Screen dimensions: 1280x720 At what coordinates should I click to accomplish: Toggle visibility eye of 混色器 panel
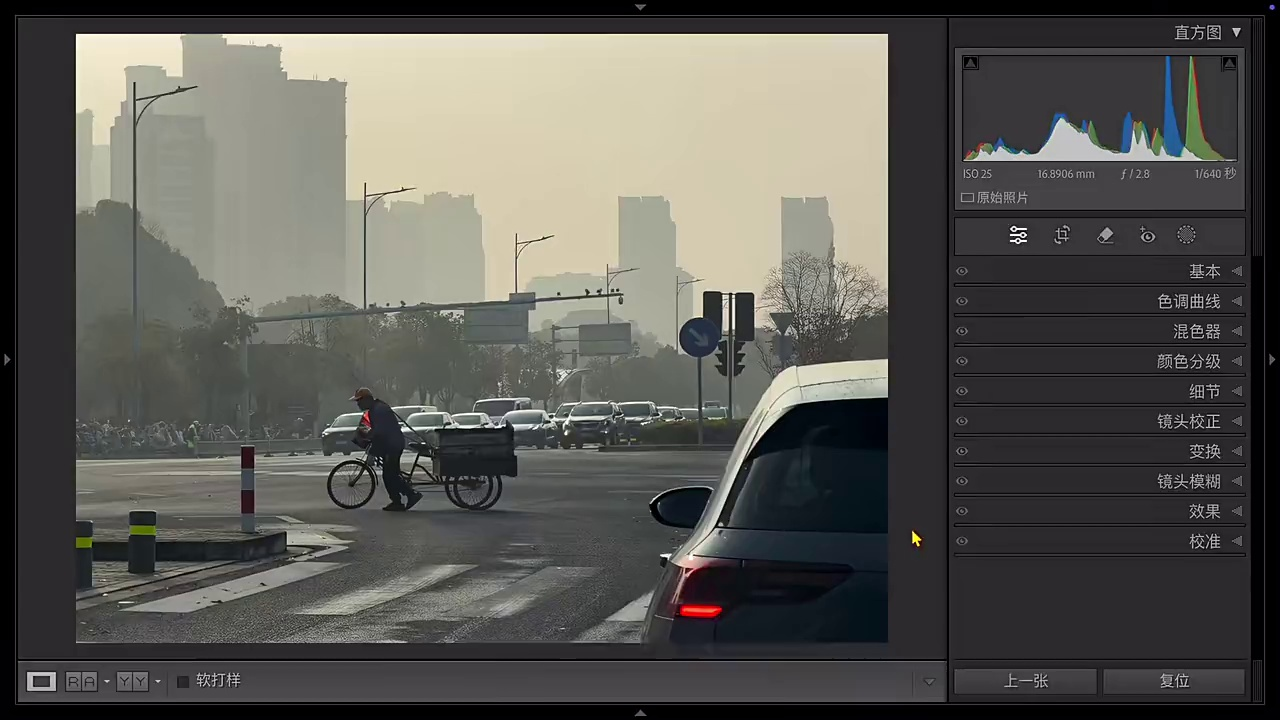click(962, 331)
